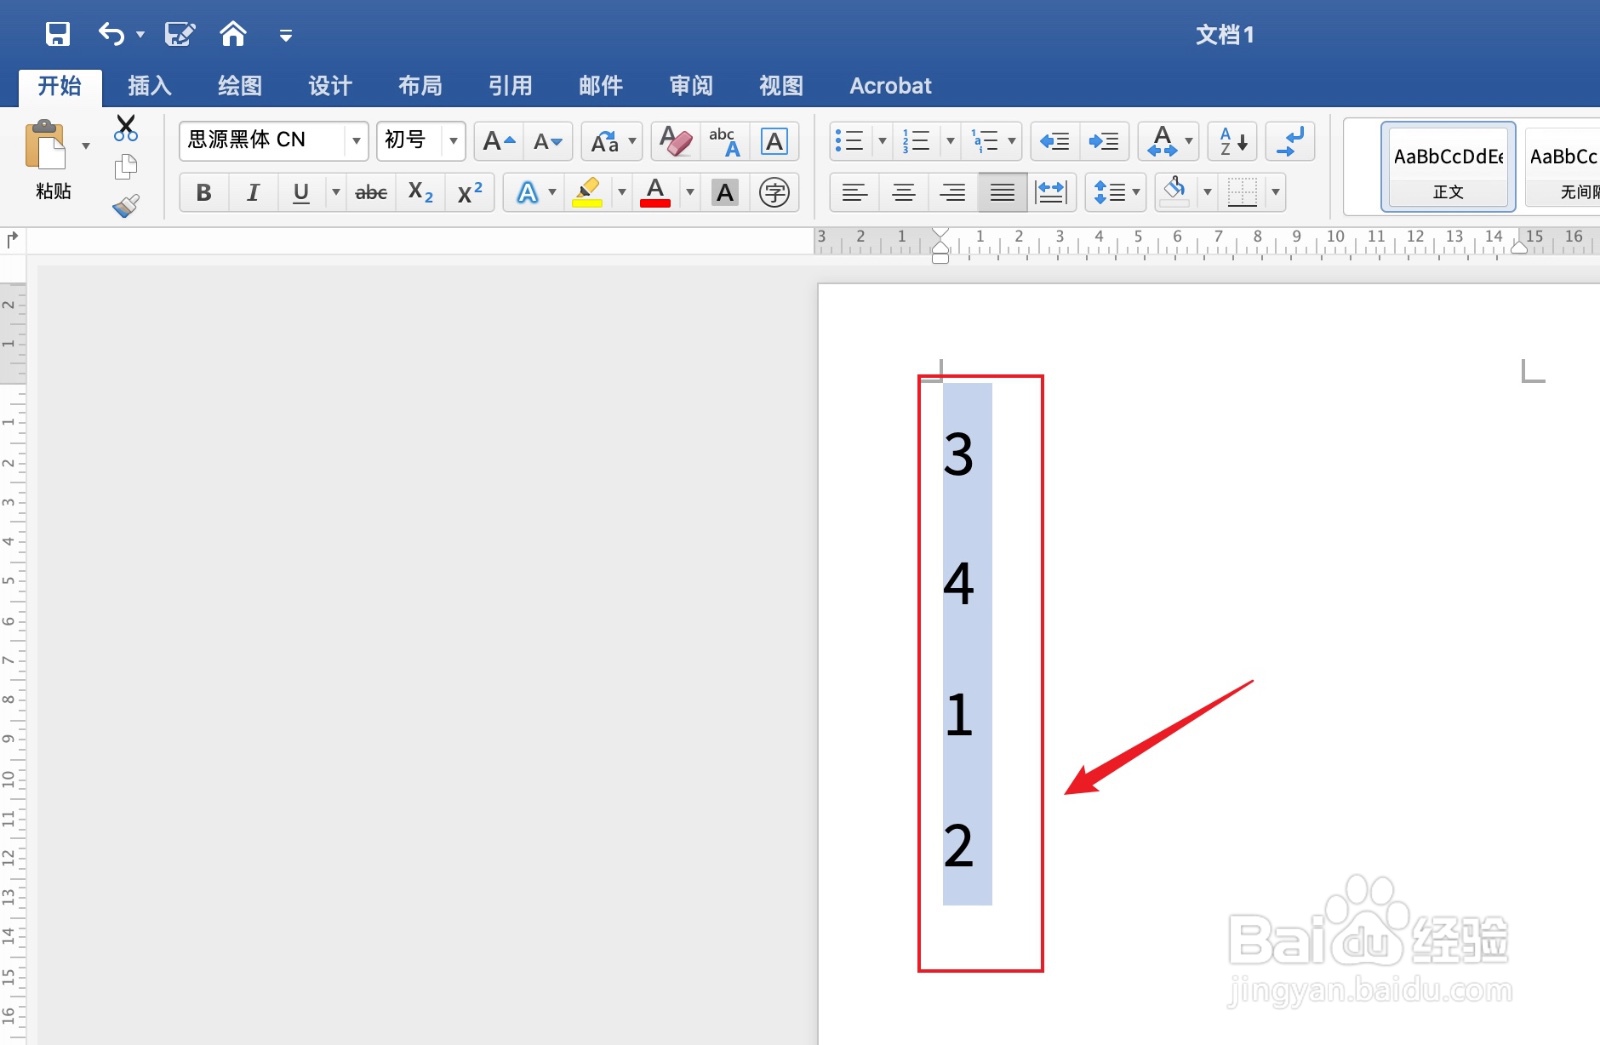Apply bullet list formatting

click(850, 141)
